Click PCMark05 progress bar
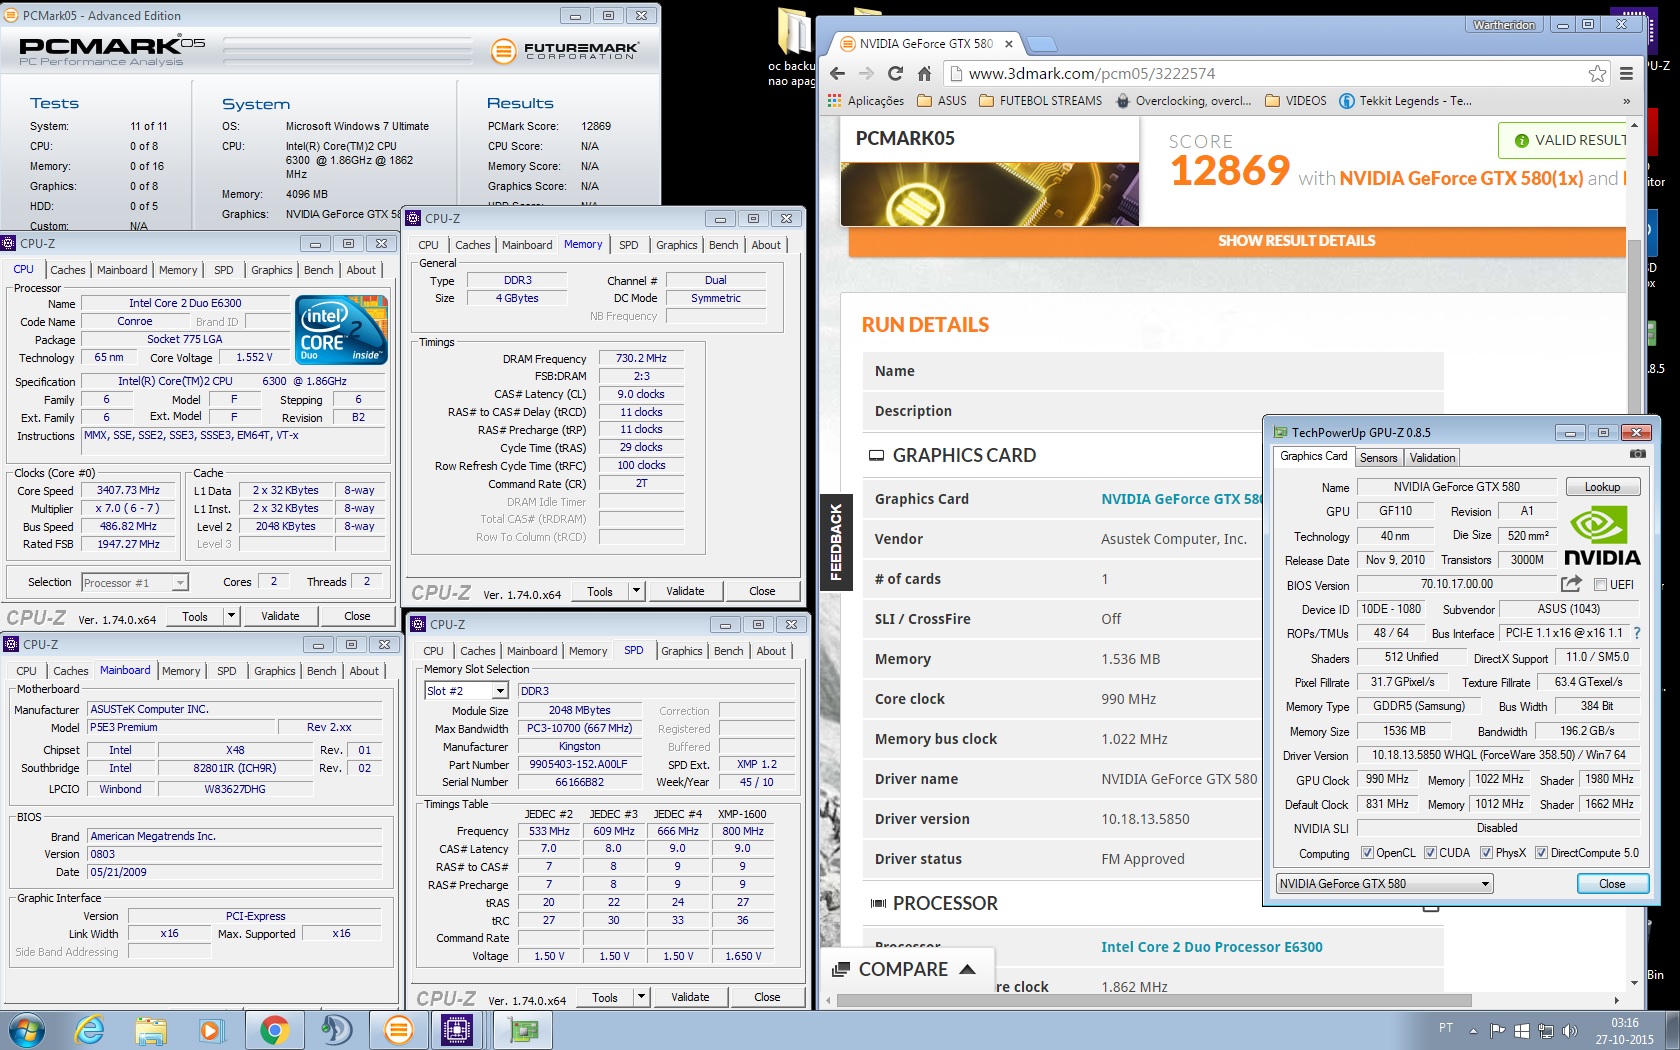The width and height of the screenshot is (1680, 1050). click(x=346, y=52)
